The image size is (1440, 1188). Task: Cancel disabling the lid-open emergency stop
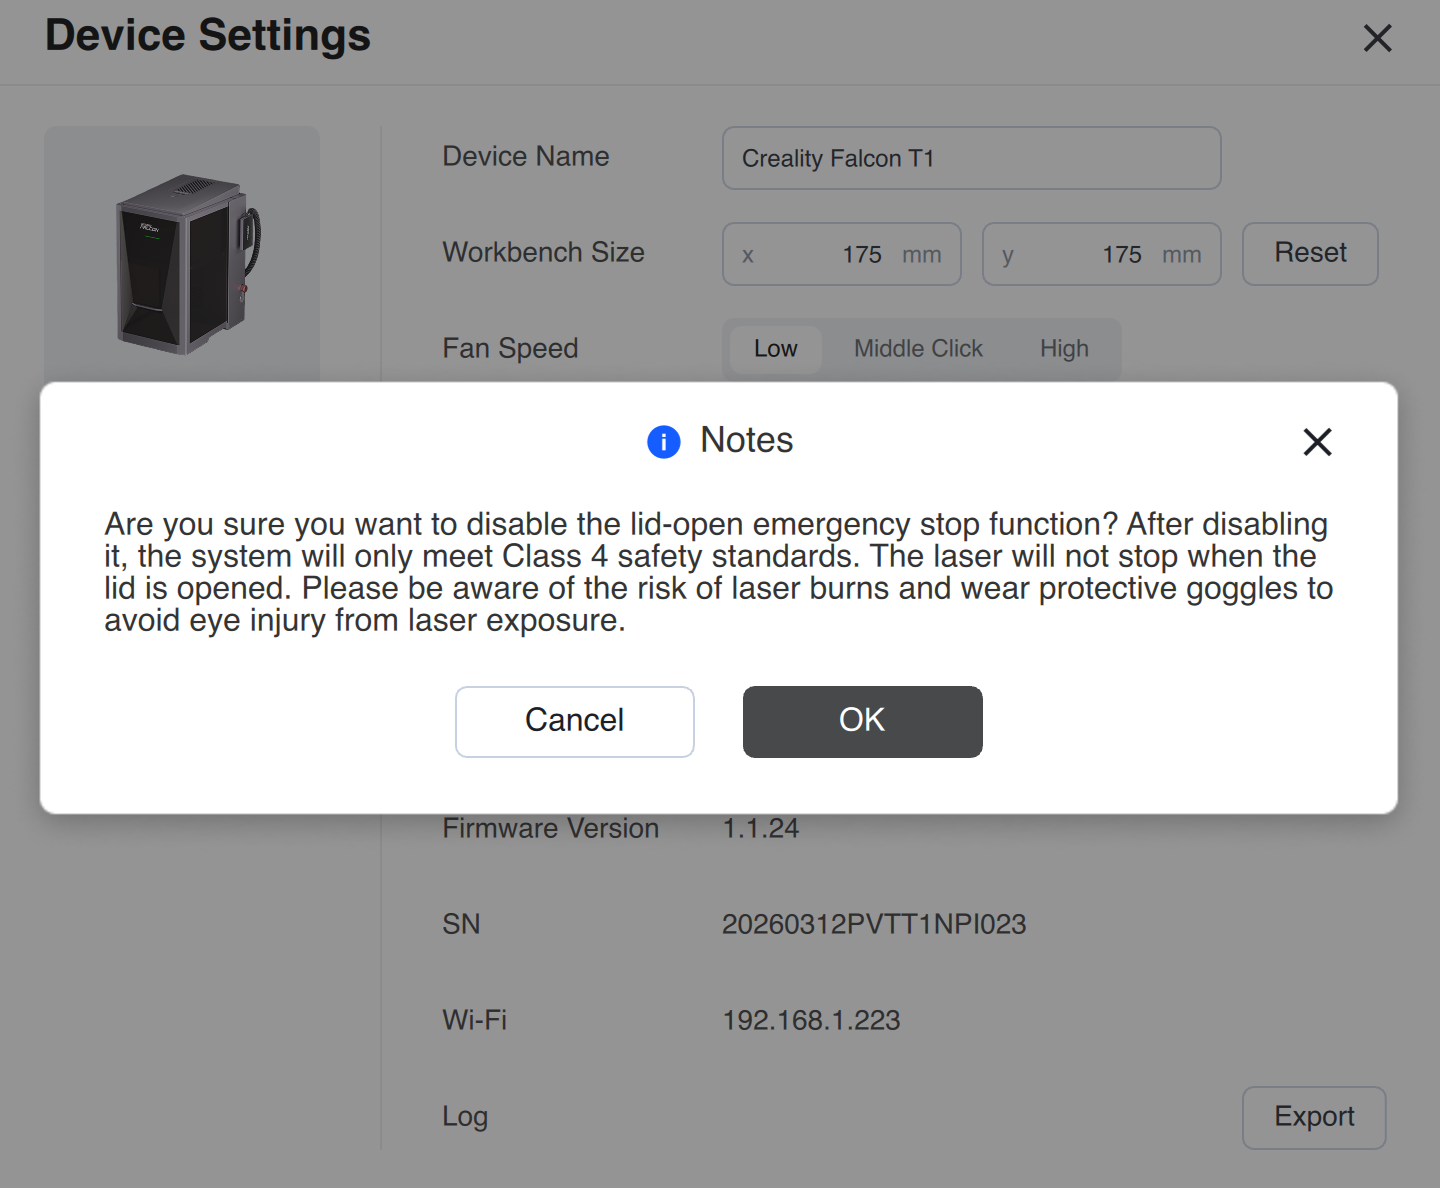(575, 722)
